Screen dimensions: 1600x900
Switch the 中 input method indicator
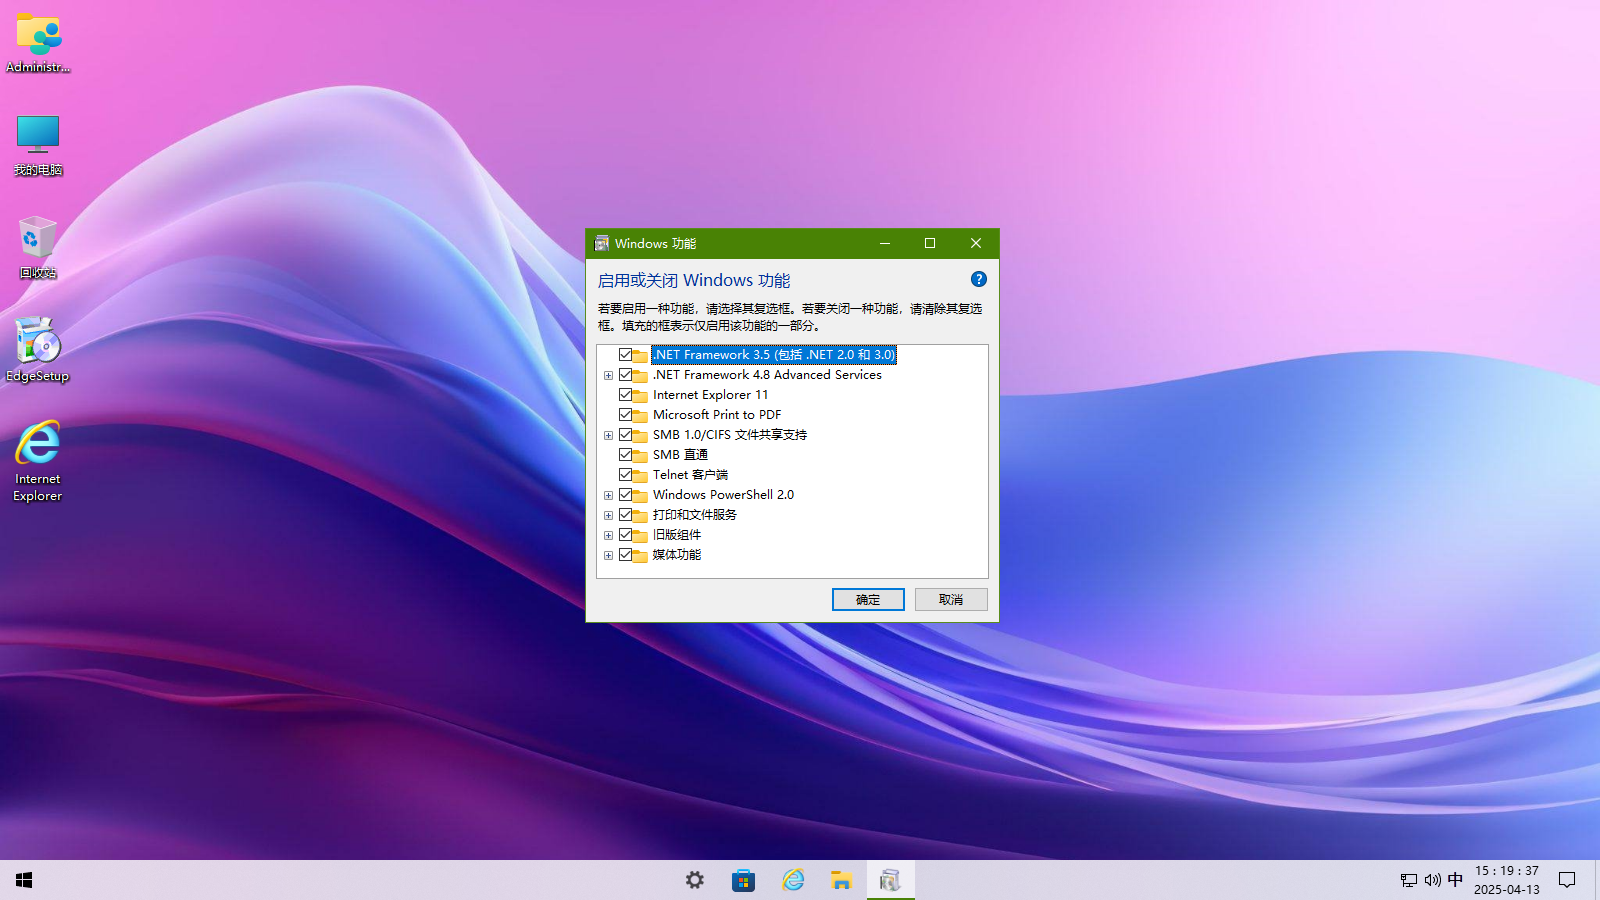click(1455, 880)
